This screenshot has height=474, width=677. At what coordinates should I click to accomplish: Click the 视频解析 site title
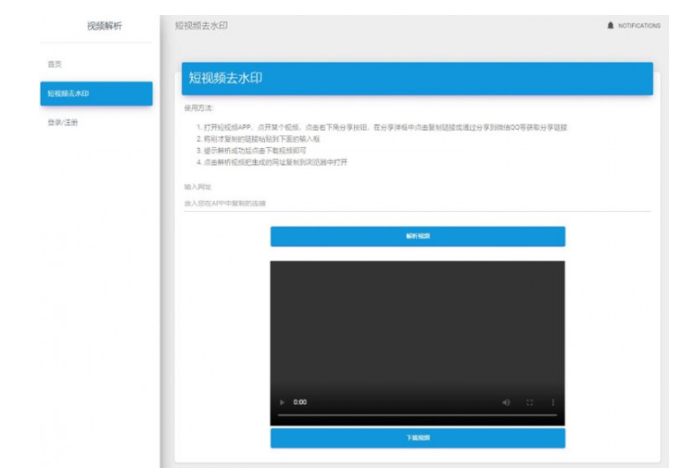[104, 25]
